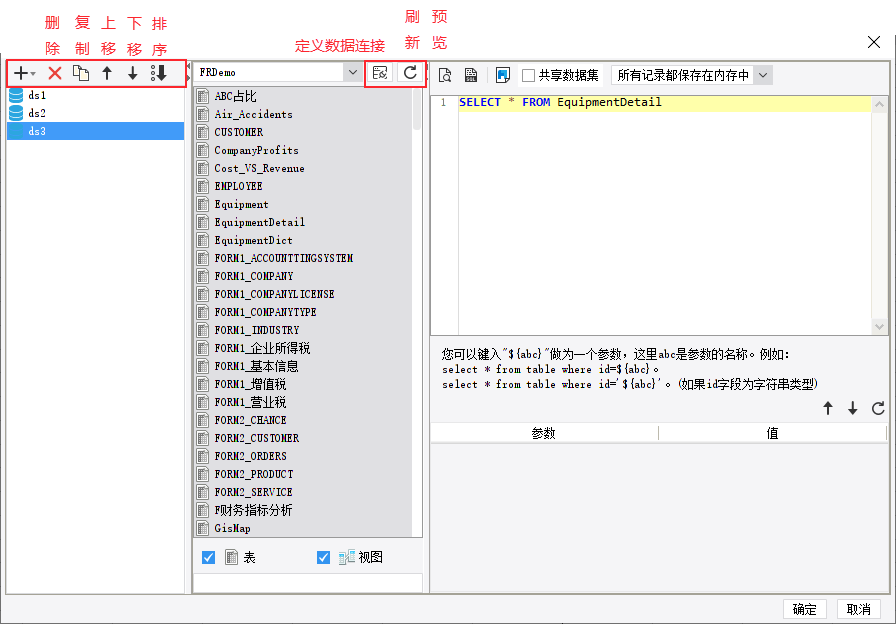896x624 pixels.
Task: Select FORM1_COMPANYTYPE table
Action: (x=303, y=312)
